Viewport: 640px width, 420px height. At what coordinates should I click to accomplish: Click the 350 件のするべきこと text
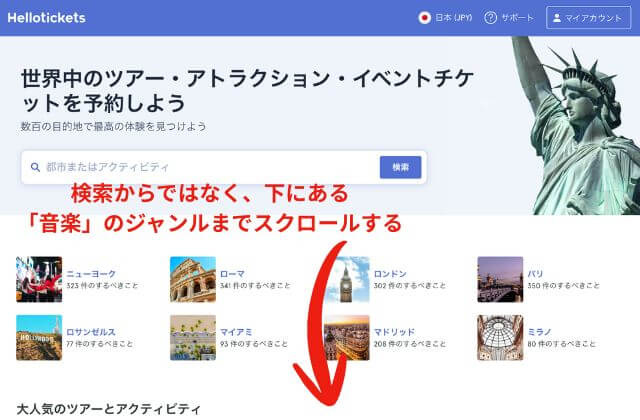(564, 286)
